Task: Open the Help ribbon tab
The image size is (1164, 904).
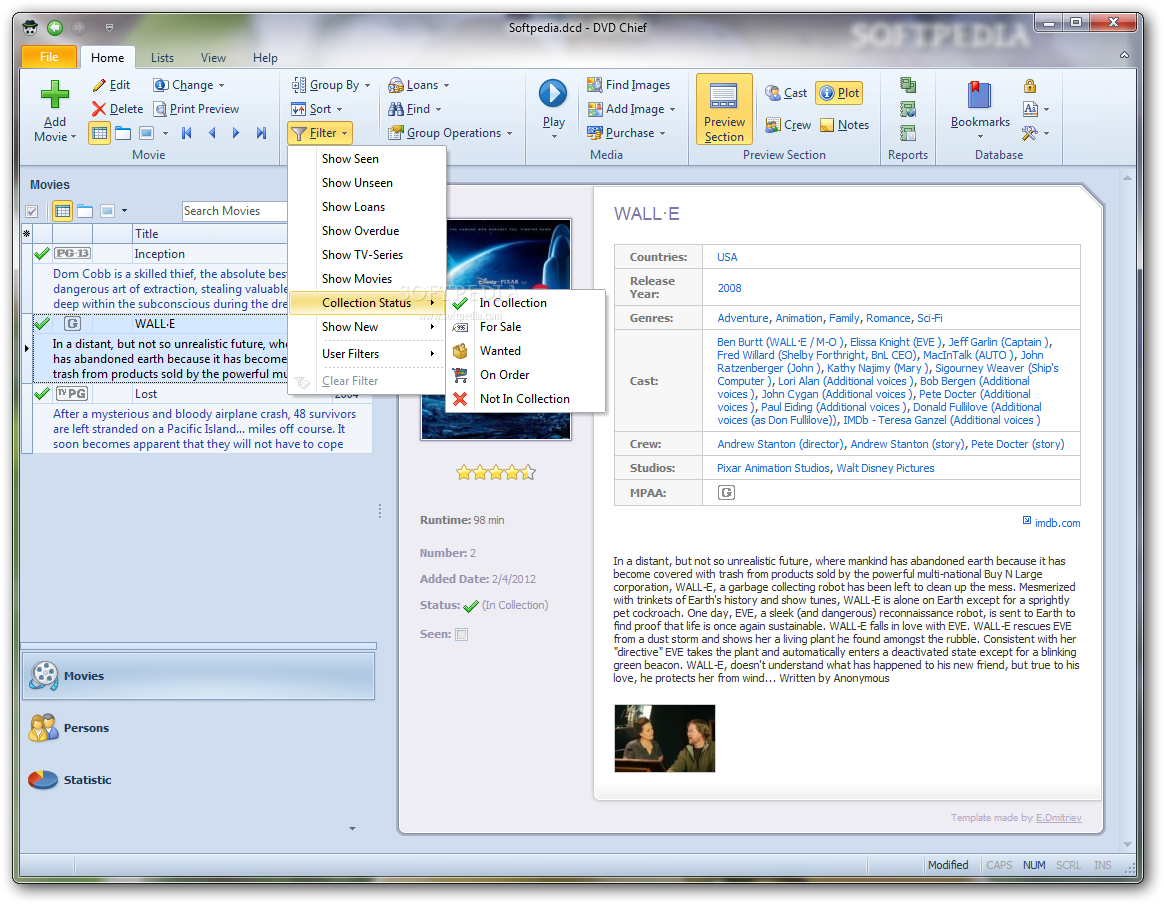Action: coord(265,58)
